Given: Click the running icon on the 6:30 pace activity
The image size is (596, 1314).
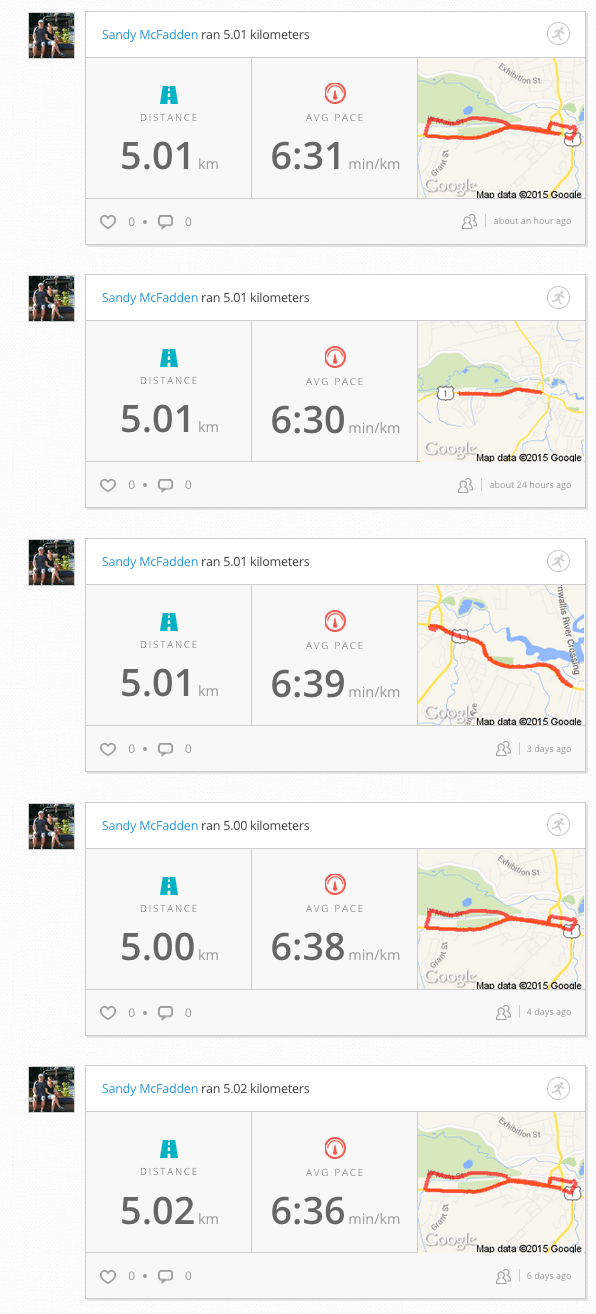Looking at the screenshot, I should (558, 297).
